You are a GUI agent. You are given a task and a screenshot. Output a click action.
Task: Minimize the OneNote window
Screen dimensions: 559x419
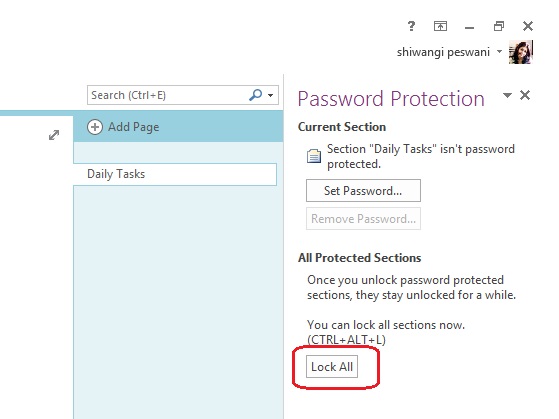coord(470,27)
